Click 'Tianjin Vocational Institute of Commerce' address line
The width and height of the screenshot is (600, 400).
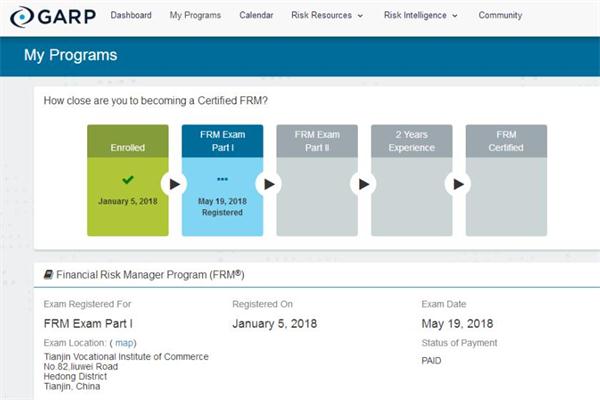click(x=126, y=357)
